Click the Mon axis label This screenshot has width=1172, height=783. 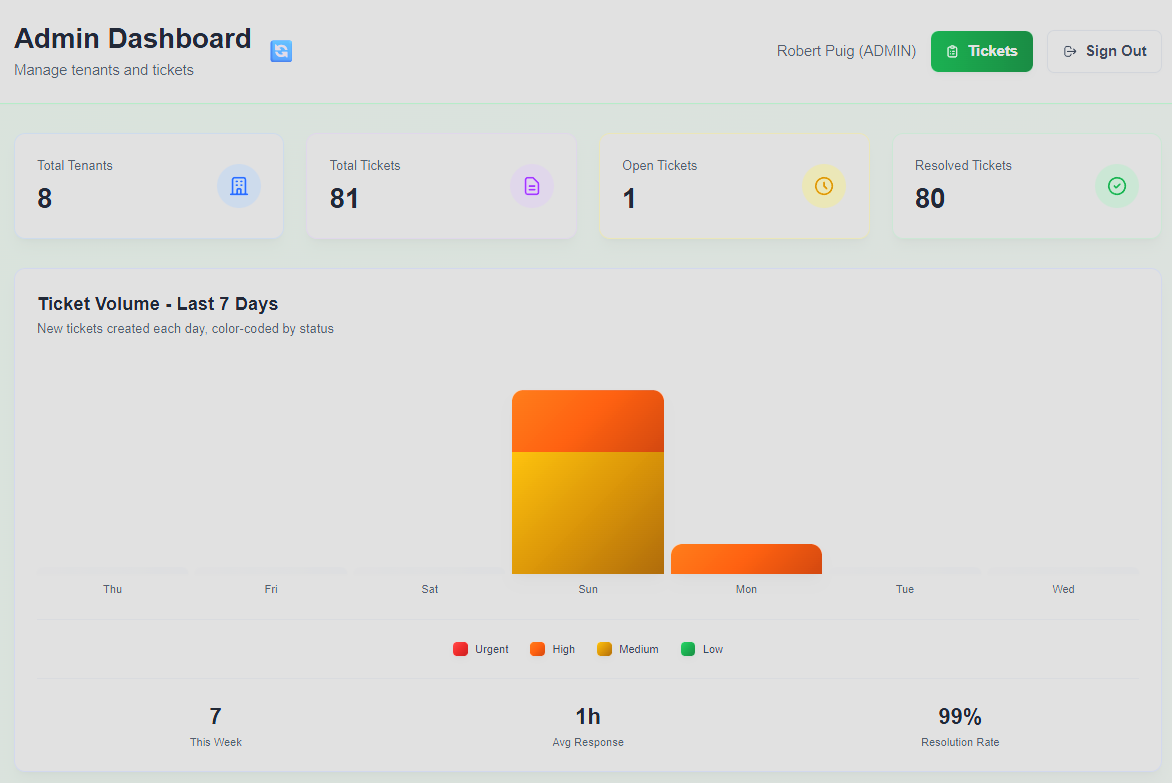pos(746,589)
